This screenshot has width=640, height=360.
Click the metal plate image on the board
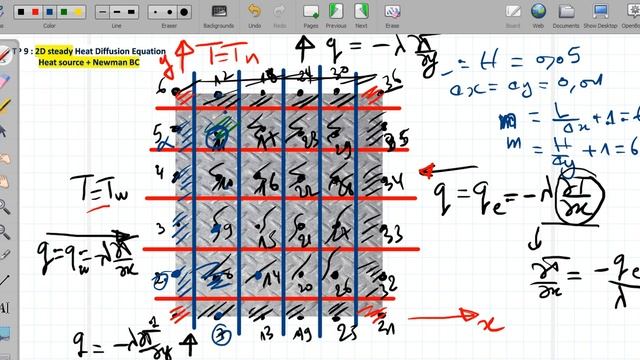coord(279,205)
